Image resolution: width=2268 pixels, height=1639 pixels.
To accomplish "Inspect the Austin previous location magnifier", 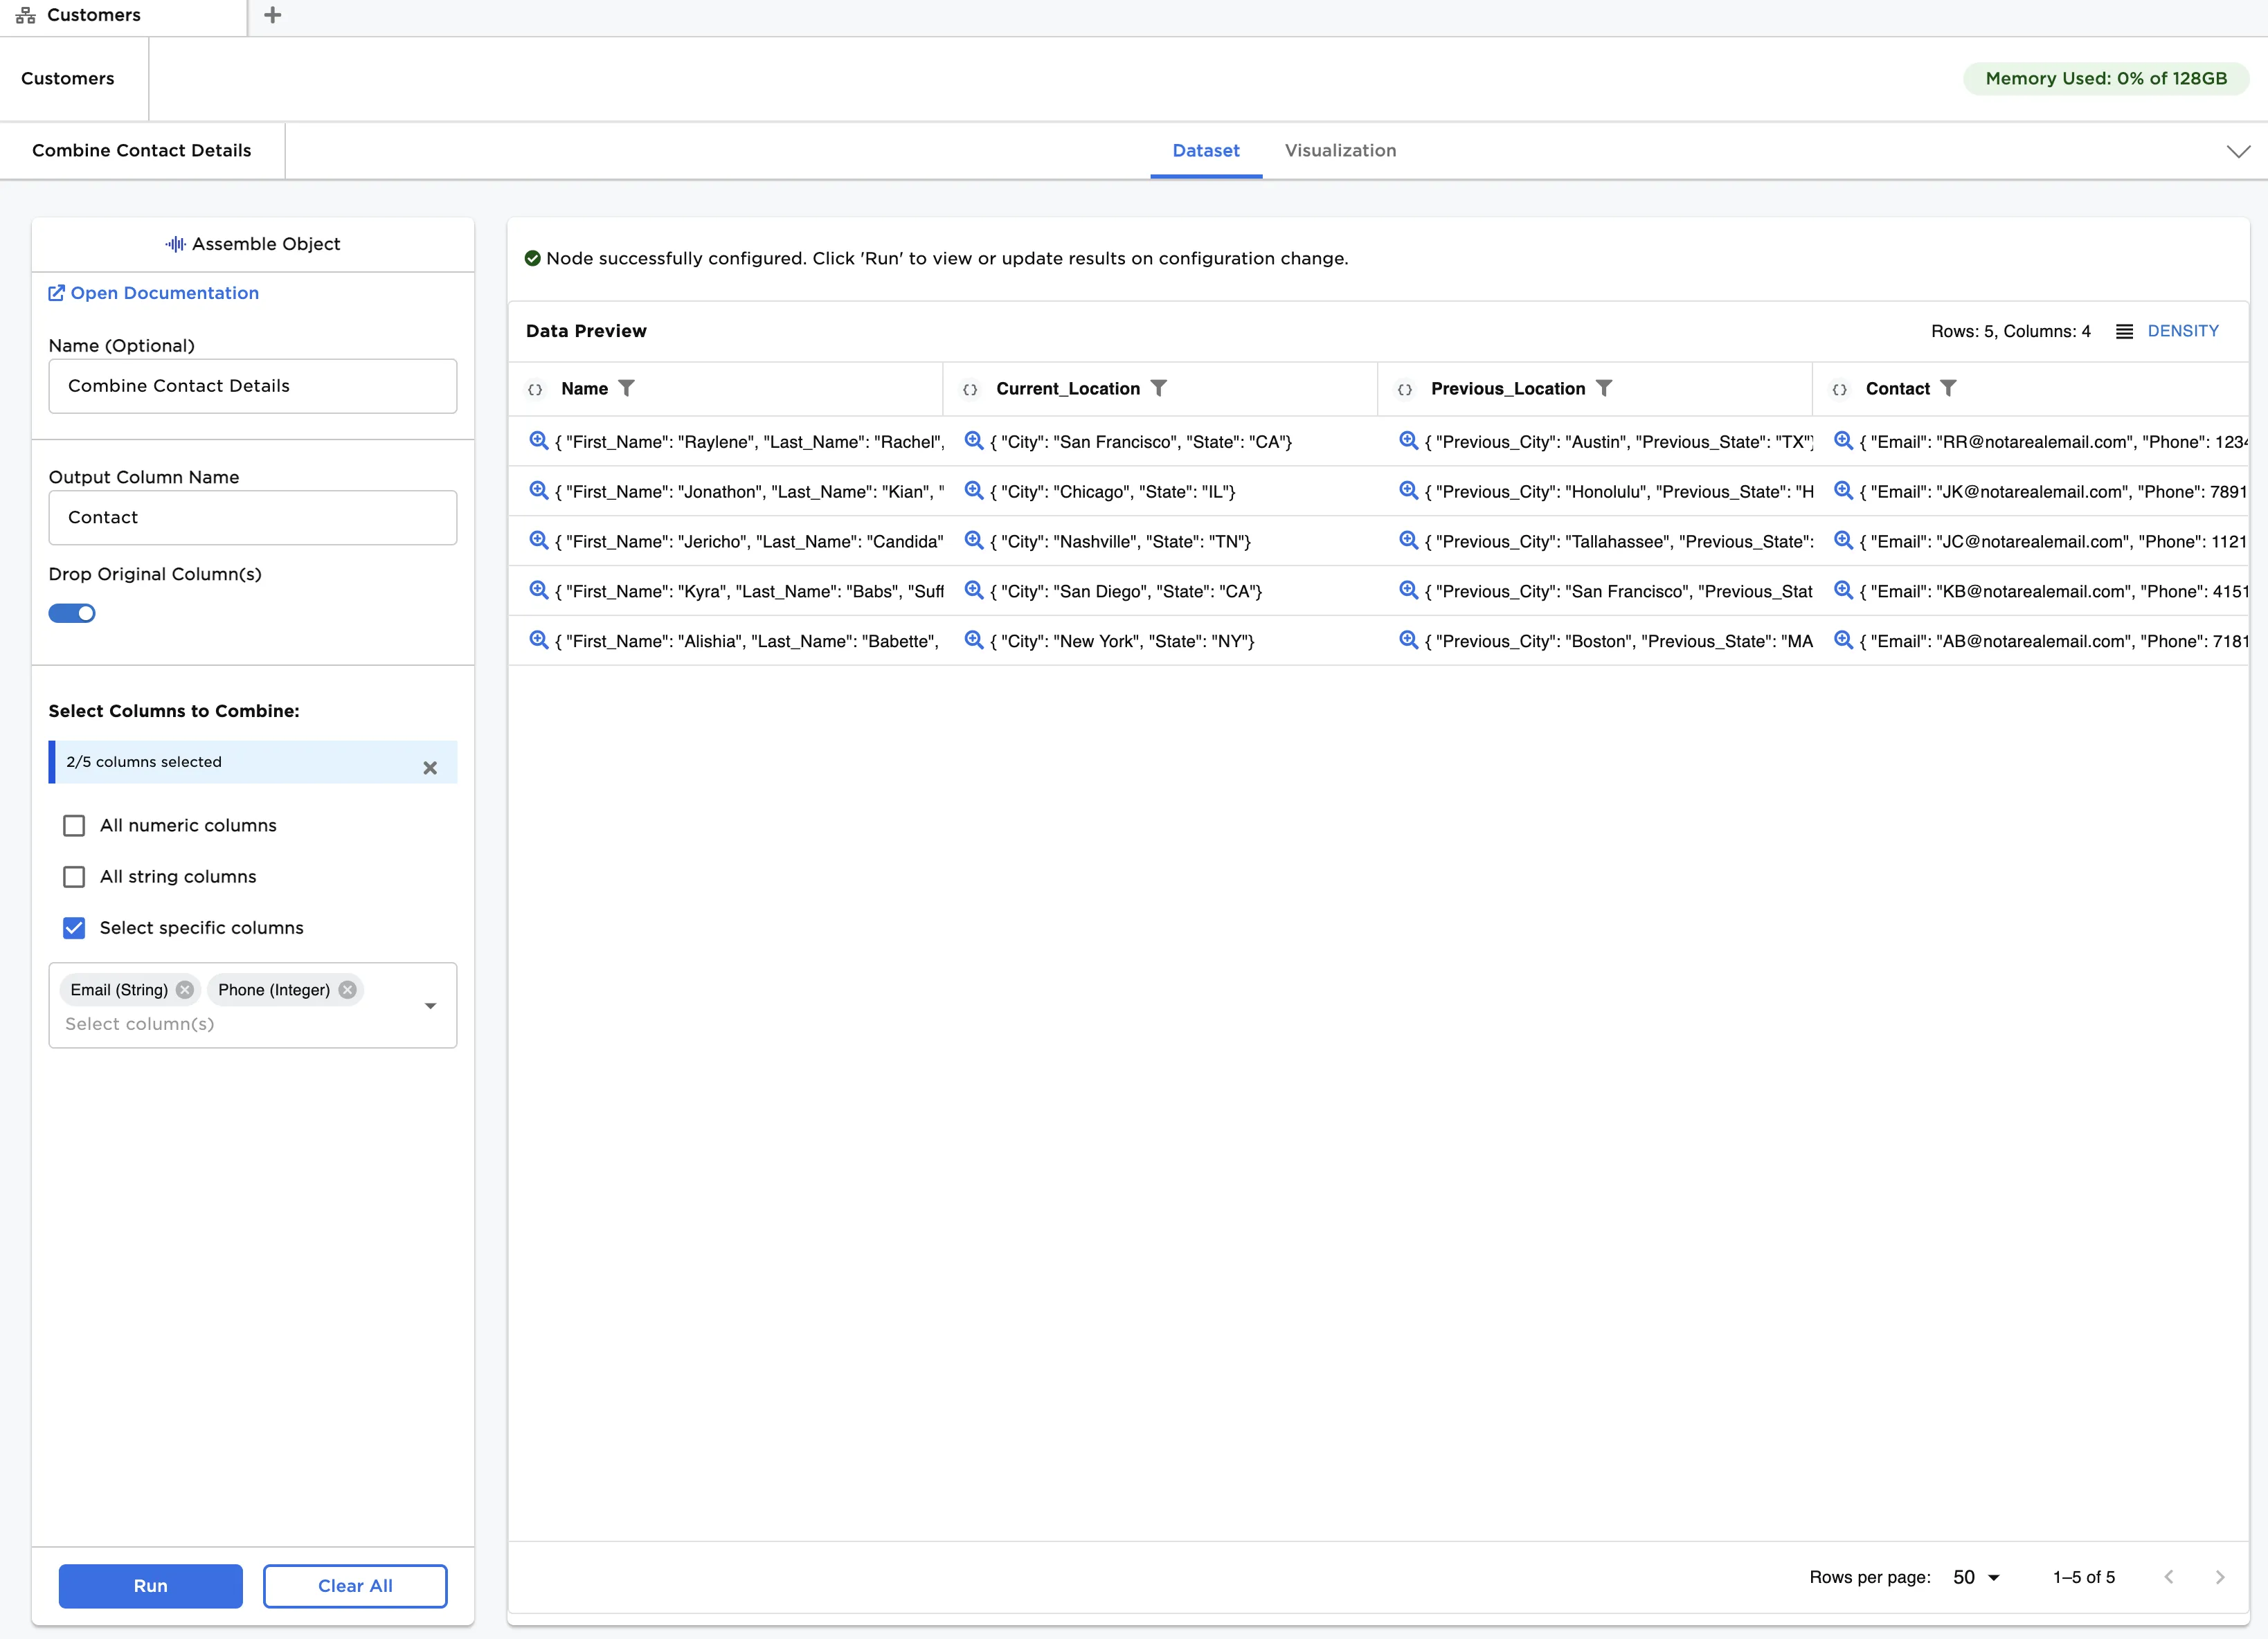I will coord(1408,441).
